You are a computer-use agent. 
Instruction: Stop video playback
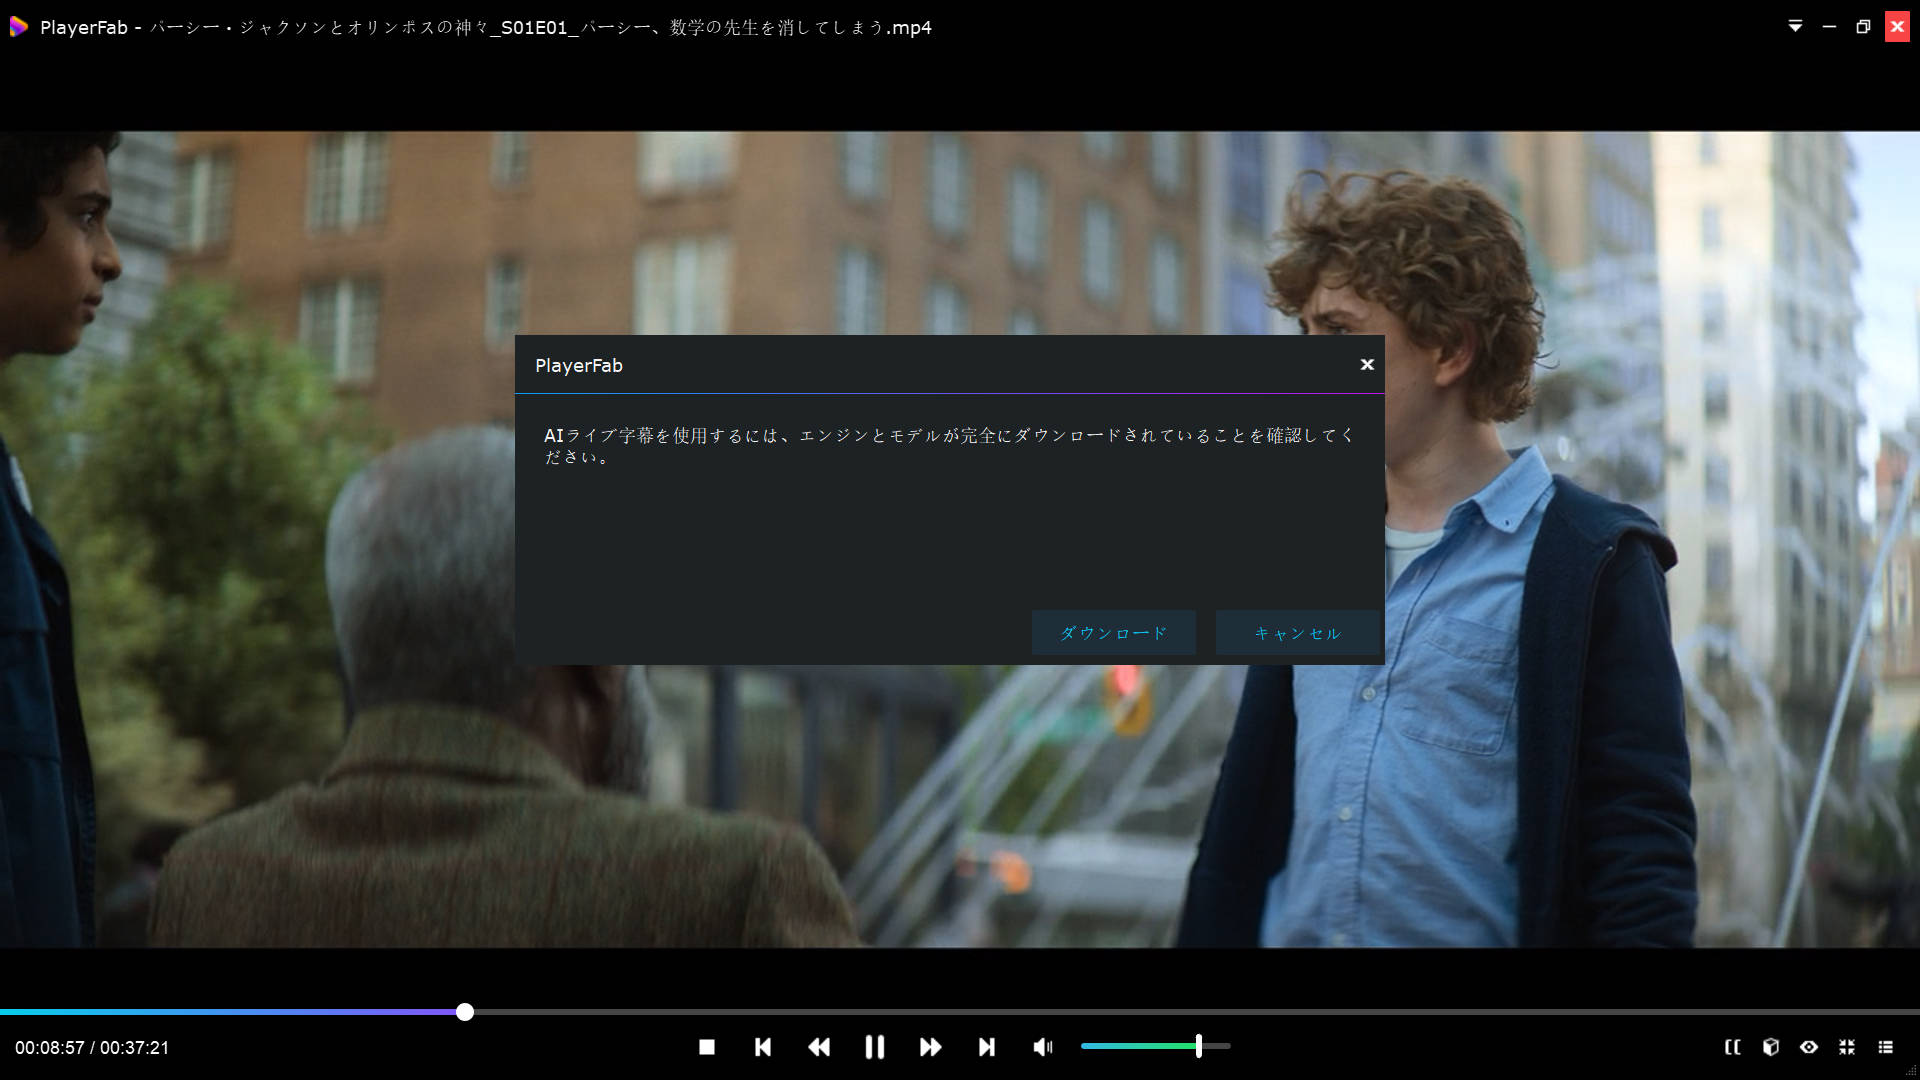707,1047
